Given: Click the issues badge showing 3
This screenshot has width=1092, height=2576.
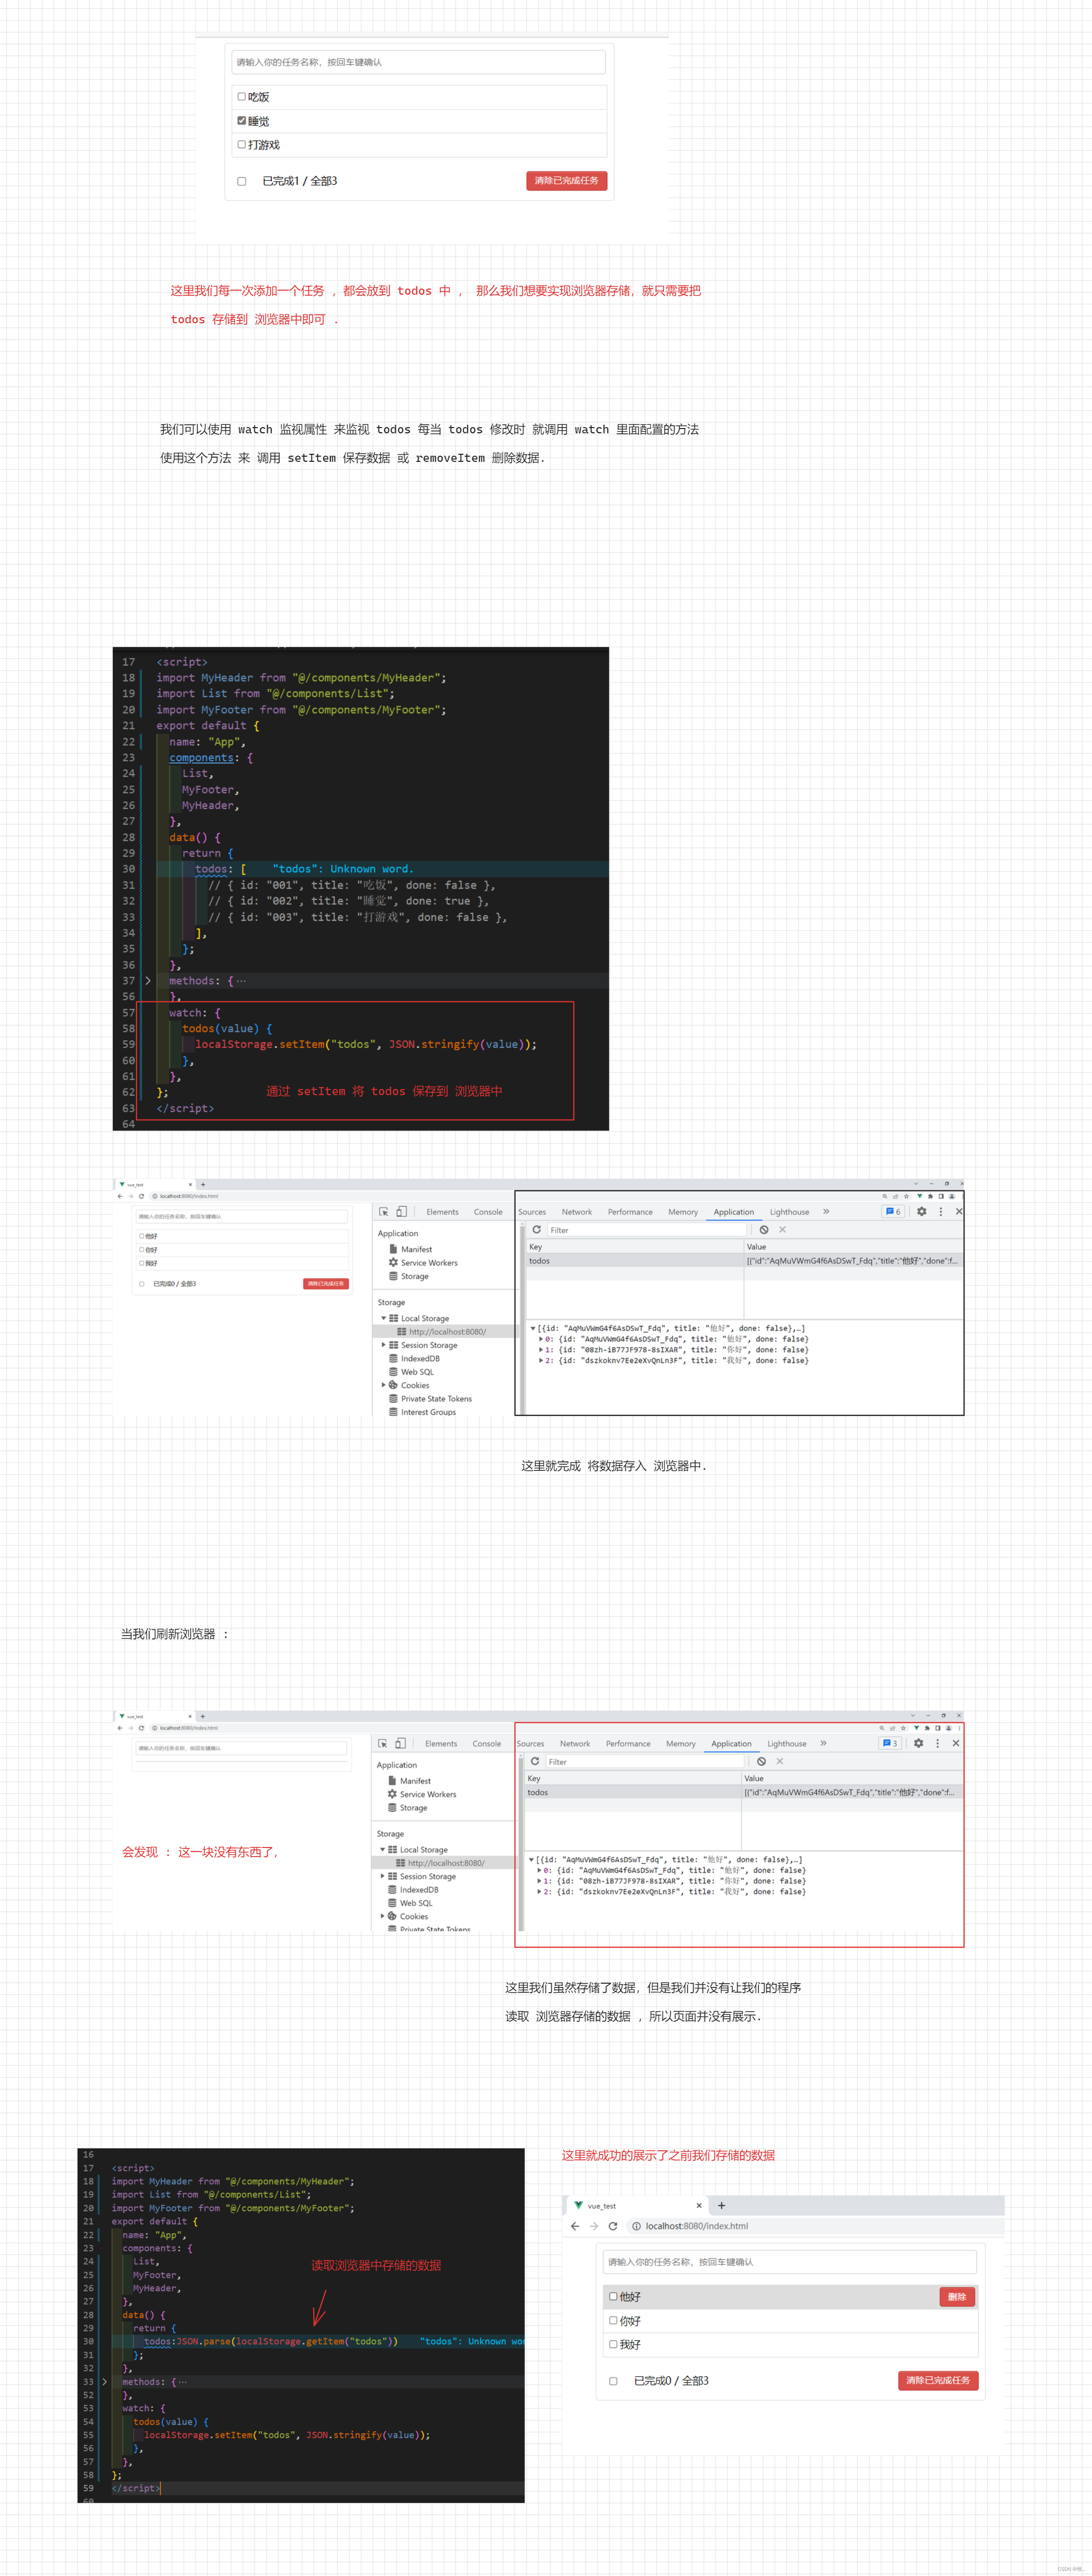Looking at the screenshot, I should pos(889,1743).
